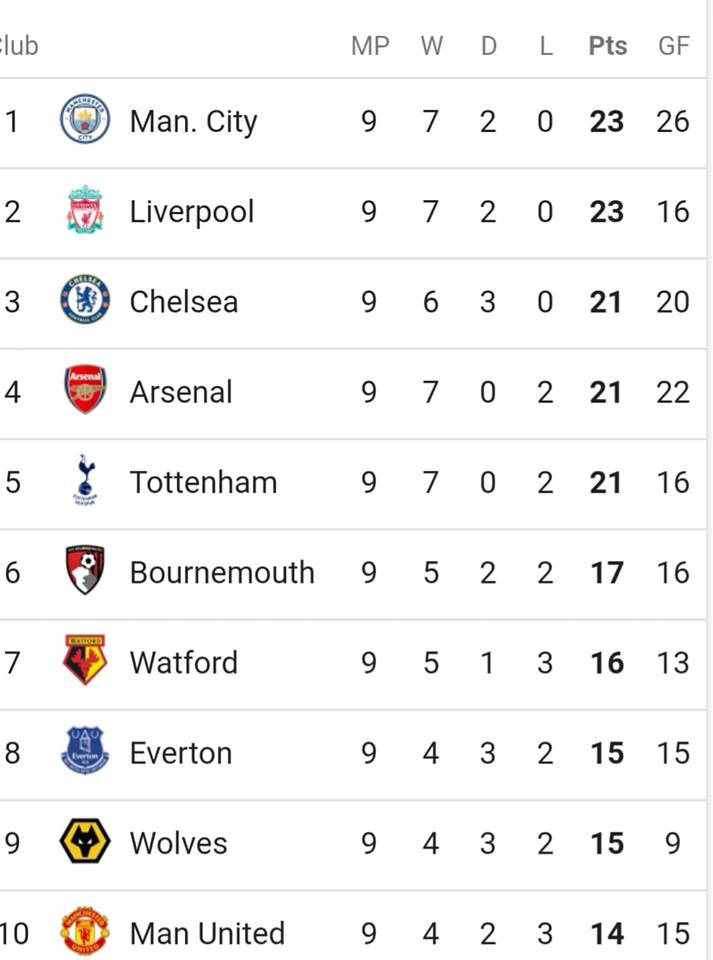Click the Chelsea club crest
This screenshot has height=960, width=713.
pyautogui.click(x=85, y=299)
